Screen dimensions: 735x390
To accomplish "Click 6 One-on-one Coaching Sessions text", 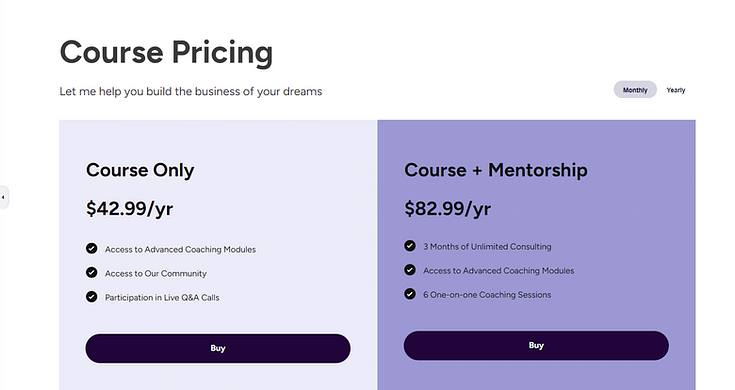I will (487, 295).
